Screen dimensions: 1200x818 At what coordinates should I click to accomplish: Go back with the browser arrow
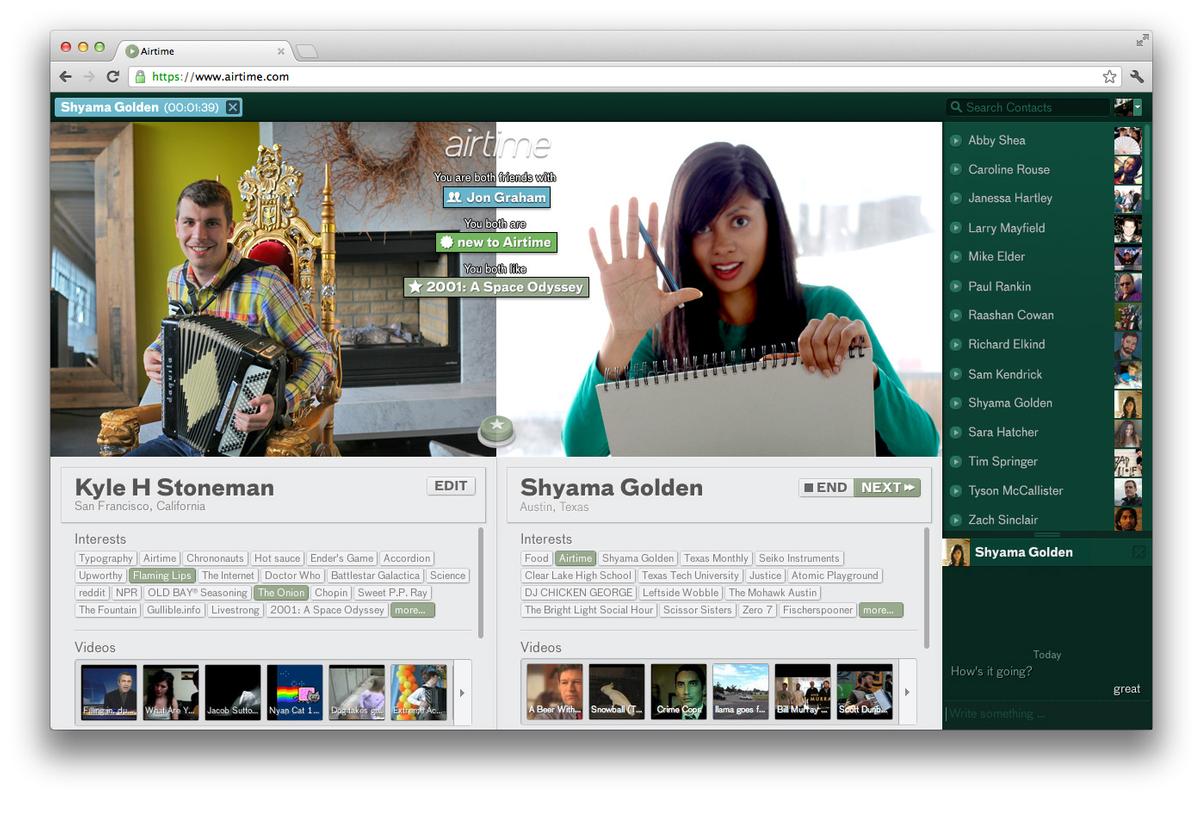coord(66,76)
